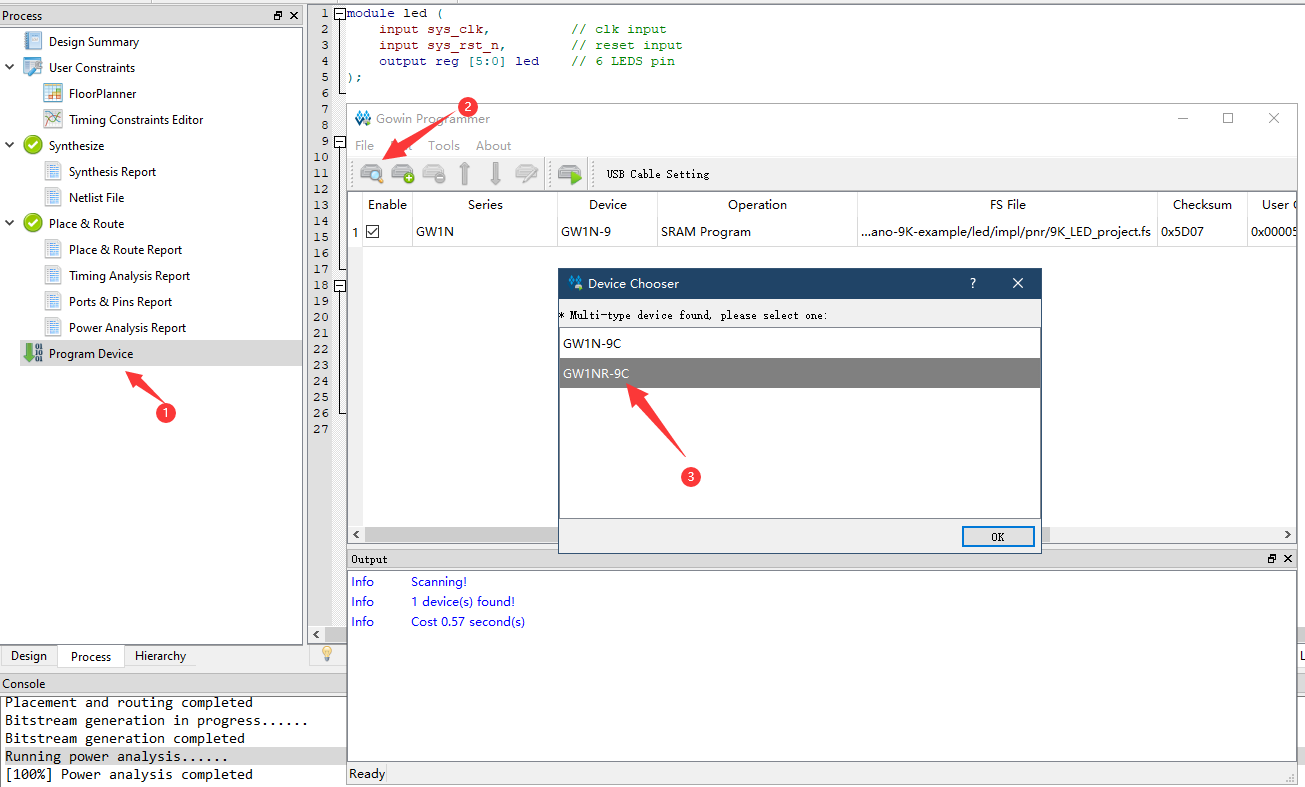The image size is (1305, 787).
Task: Click the Synthesis Report document icon
Action: point(53,171)
